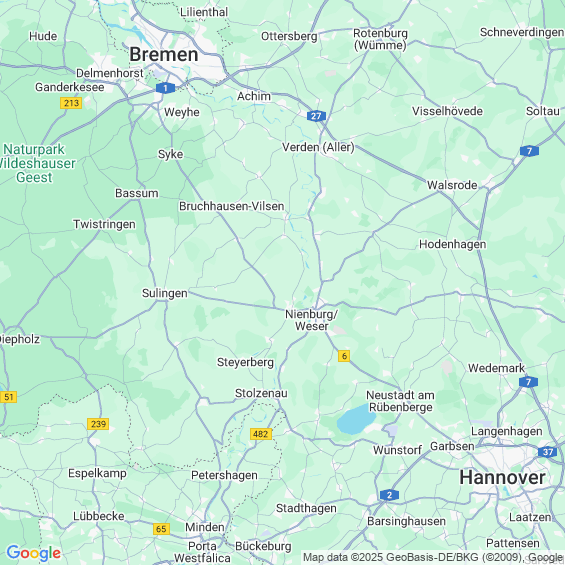Click the A7 shield near Soltau

529,151
